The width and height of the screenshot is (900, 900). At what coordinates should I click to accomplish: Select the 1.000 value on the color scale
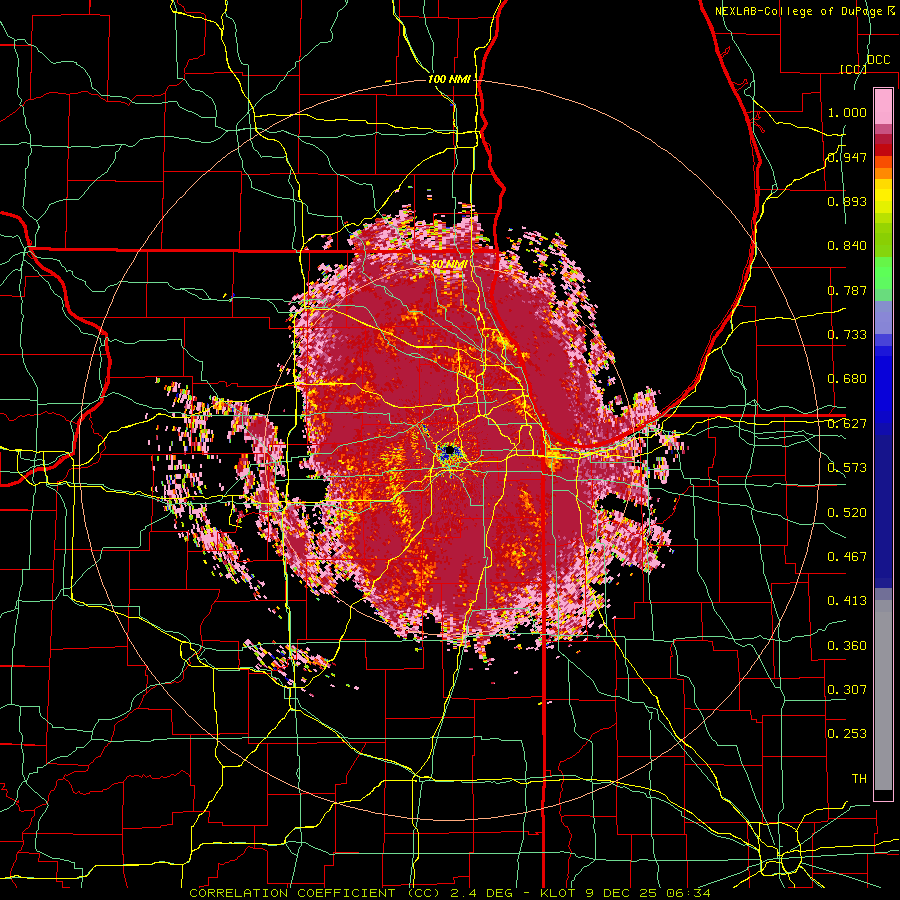847,112
